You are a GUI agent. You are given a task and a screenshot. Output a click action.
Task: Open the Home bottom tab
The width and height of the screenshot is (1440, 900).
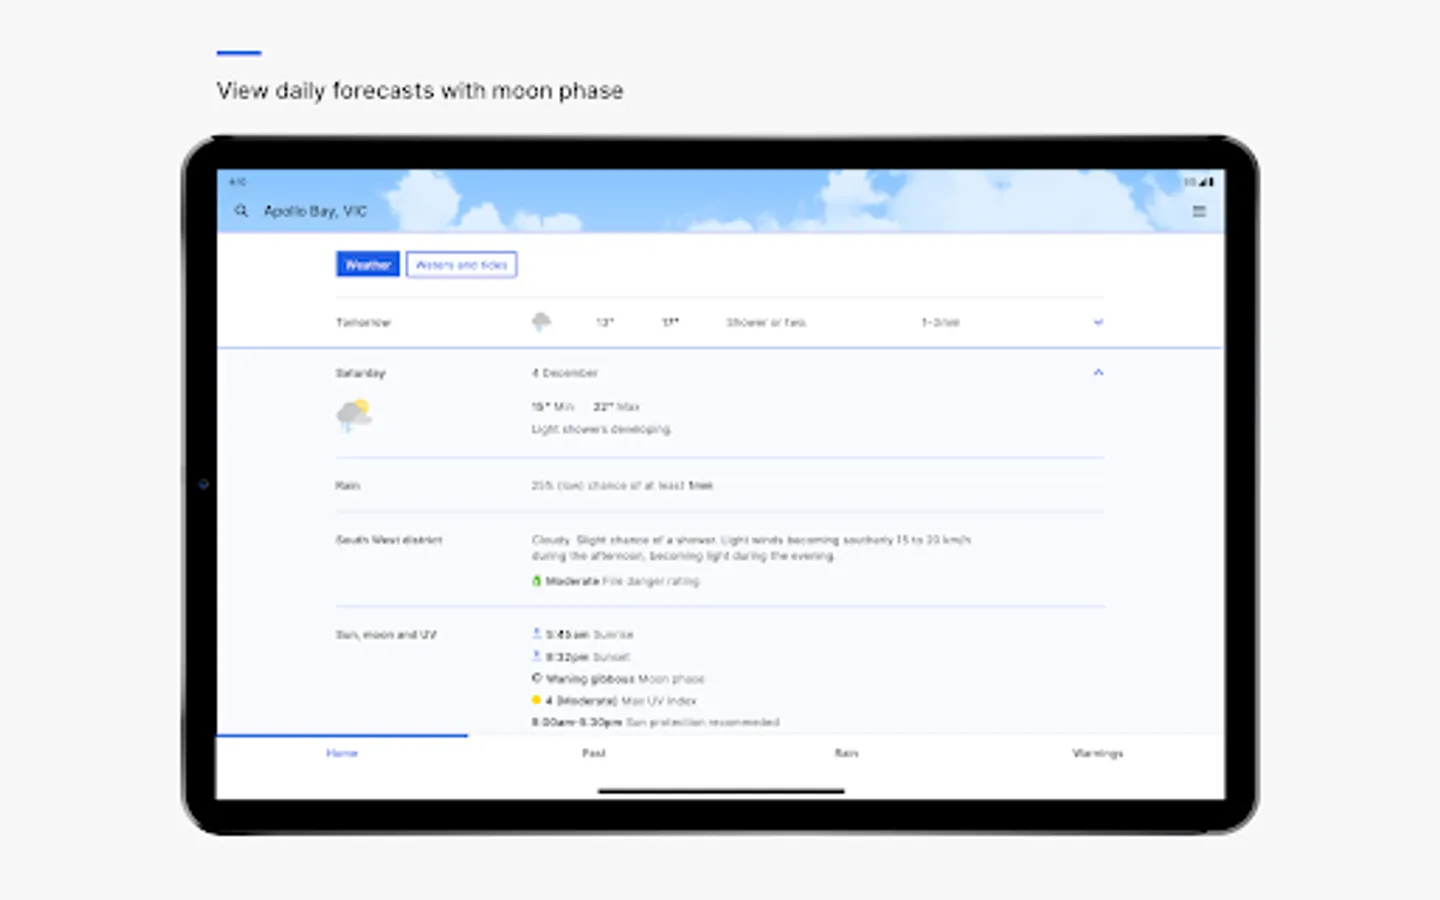[x=342, y=753]
